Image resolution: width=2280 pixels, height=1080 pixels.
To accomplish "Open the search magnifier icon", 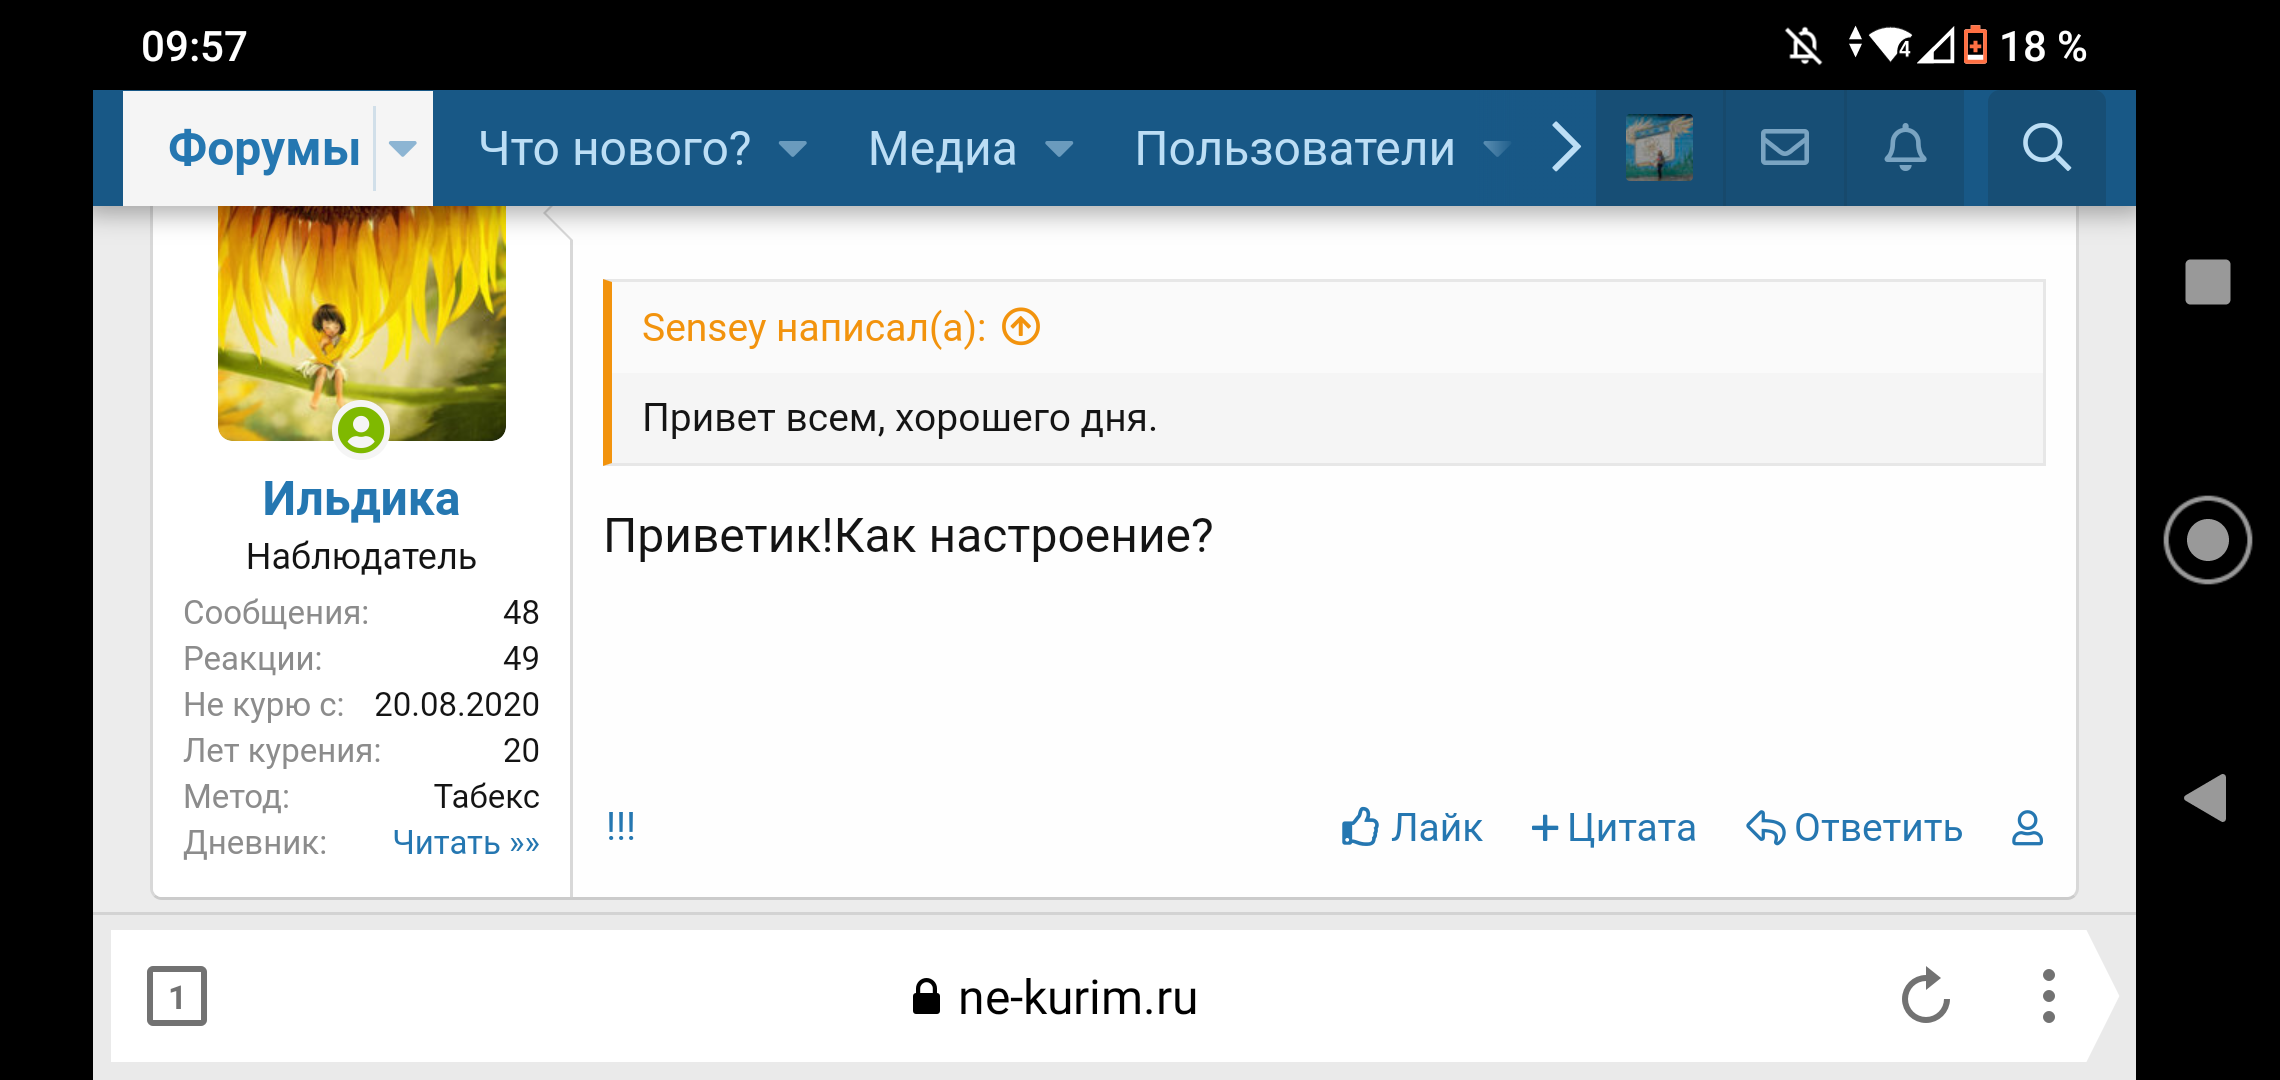I will [2046, 148].
